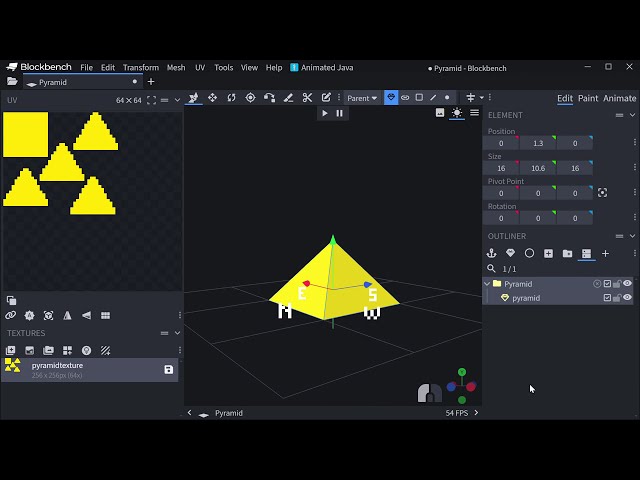640x480 pixels.
Task: Select the Move tool in the toolbar
Action: click(212, 98)
